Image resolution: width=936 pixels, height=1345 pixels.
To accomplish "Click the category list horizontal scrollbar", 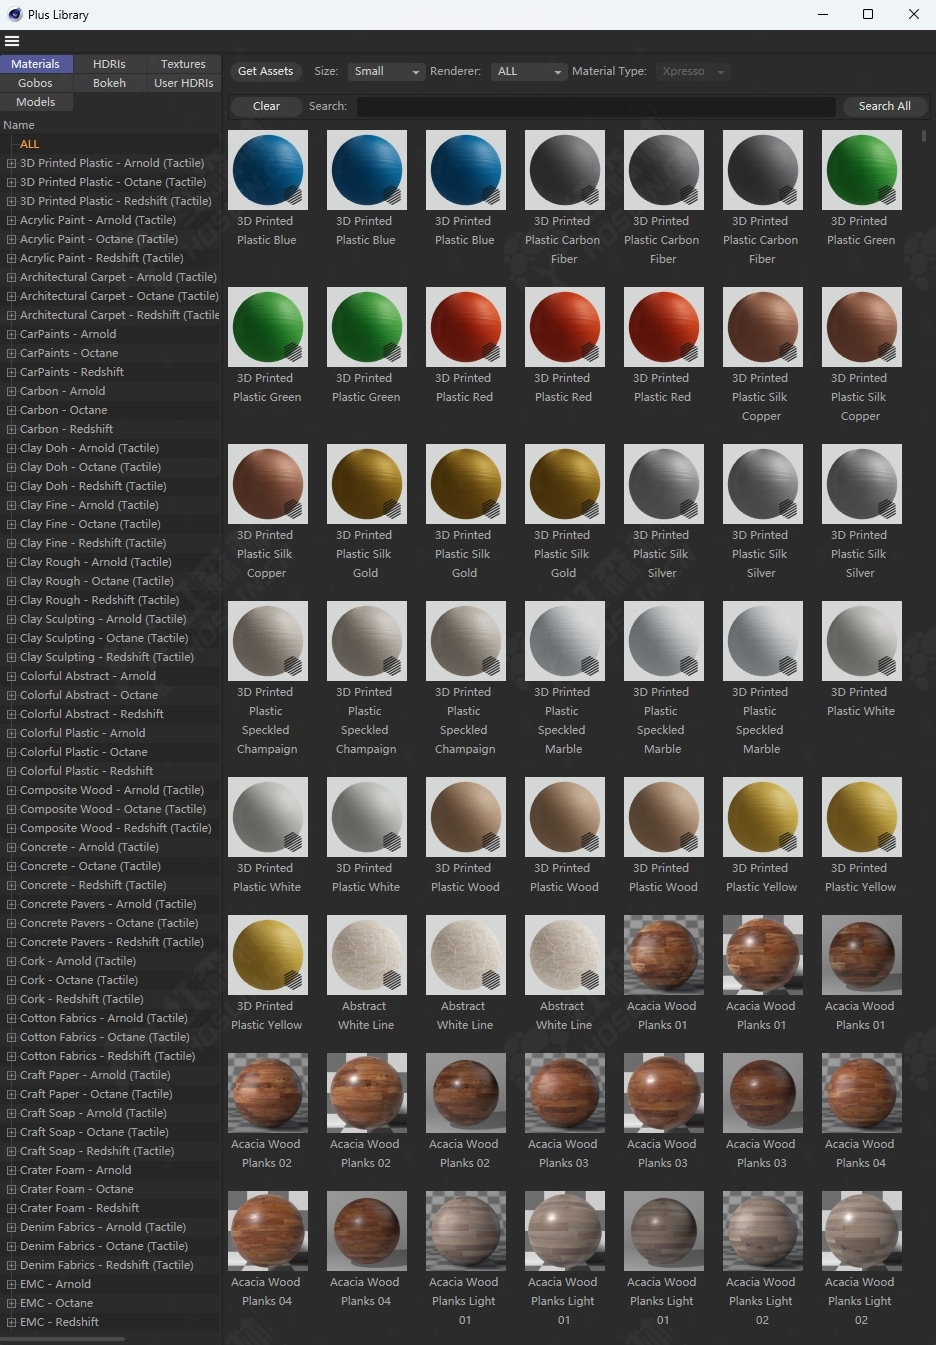I will pyautogui.click(x=62, y=1338).
